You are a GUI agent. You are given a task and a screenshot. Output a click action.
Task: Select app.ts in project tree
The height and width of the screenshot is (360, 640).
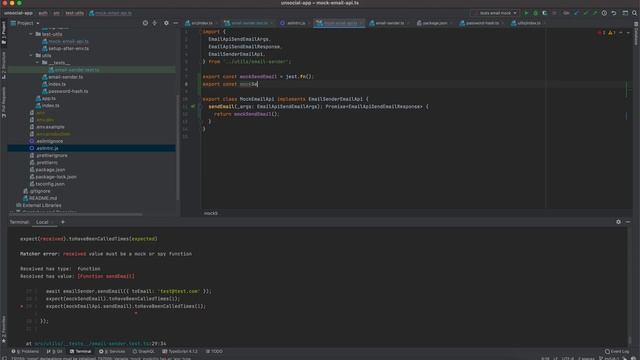pyautogui.click(x=48, y=98)
